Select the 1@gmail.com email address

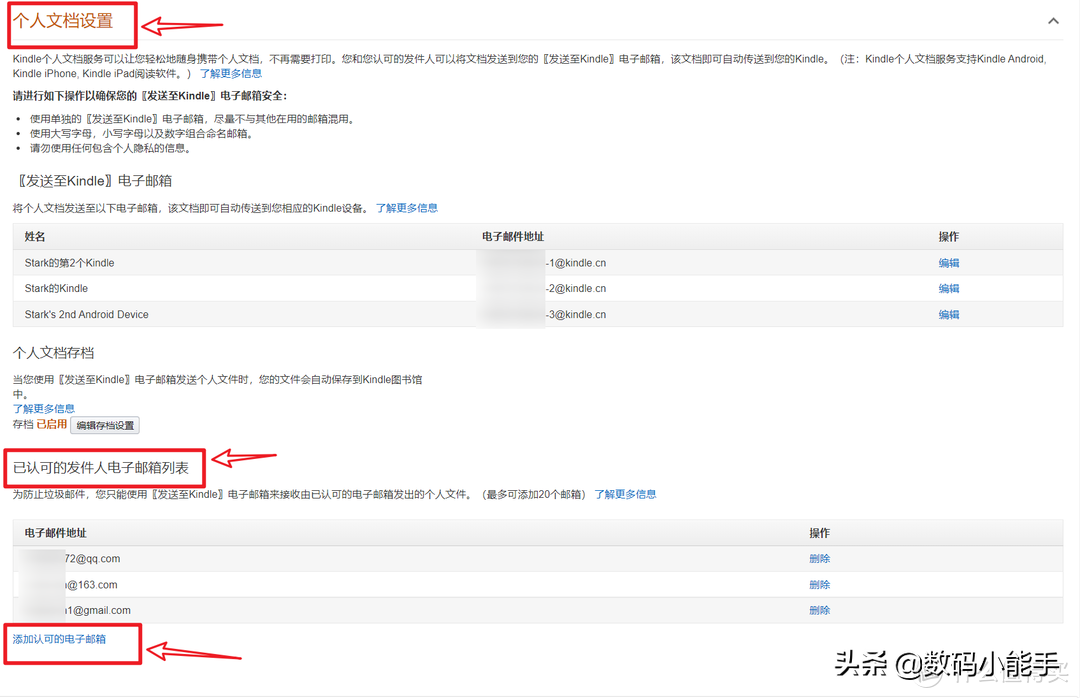click(98, 610)
